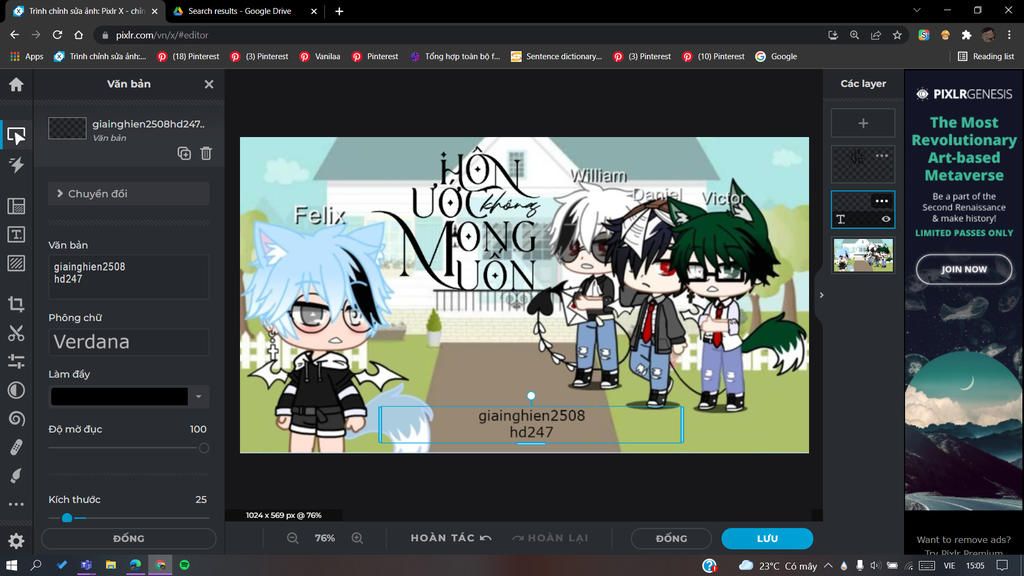Edit the Văn bản text box
Viewport: 1024px width, 576px height.
point(129,276)
